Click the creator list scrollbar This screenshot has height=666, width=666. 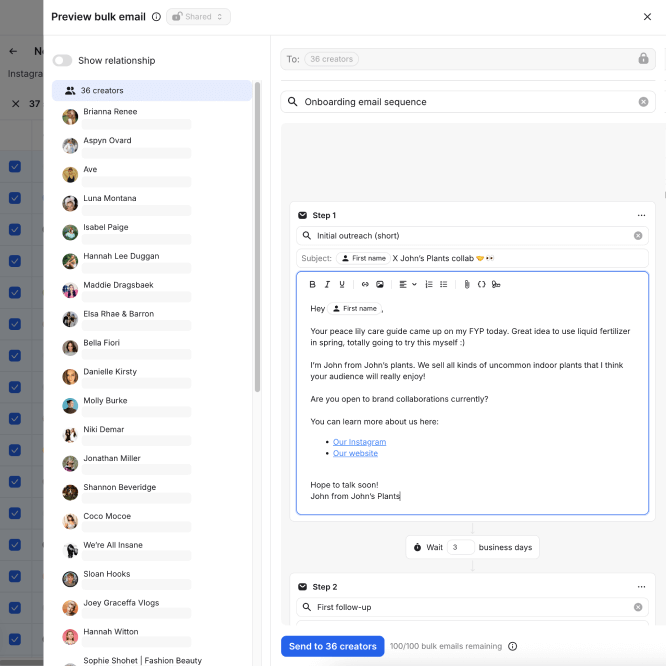257,237
